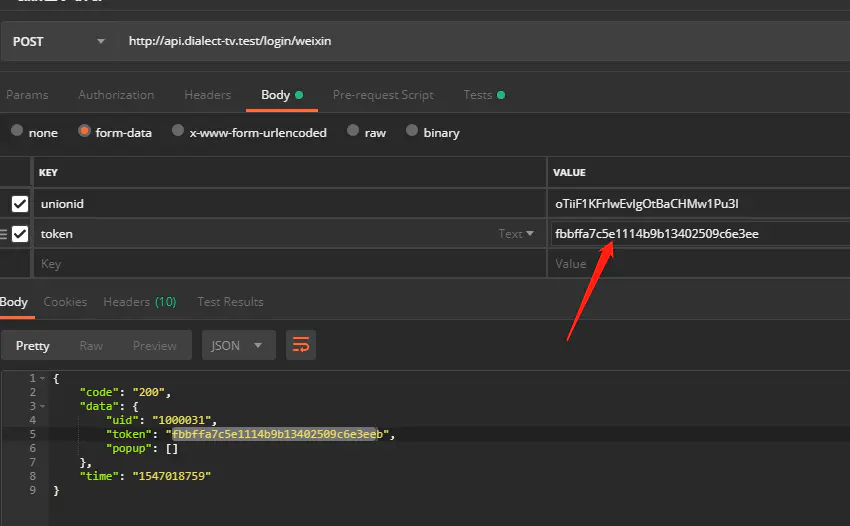The image size is (850, 526).
Task: Toggle word wrap icon in response toolbar
Action: pyautogui.click(x=301, y=345)
